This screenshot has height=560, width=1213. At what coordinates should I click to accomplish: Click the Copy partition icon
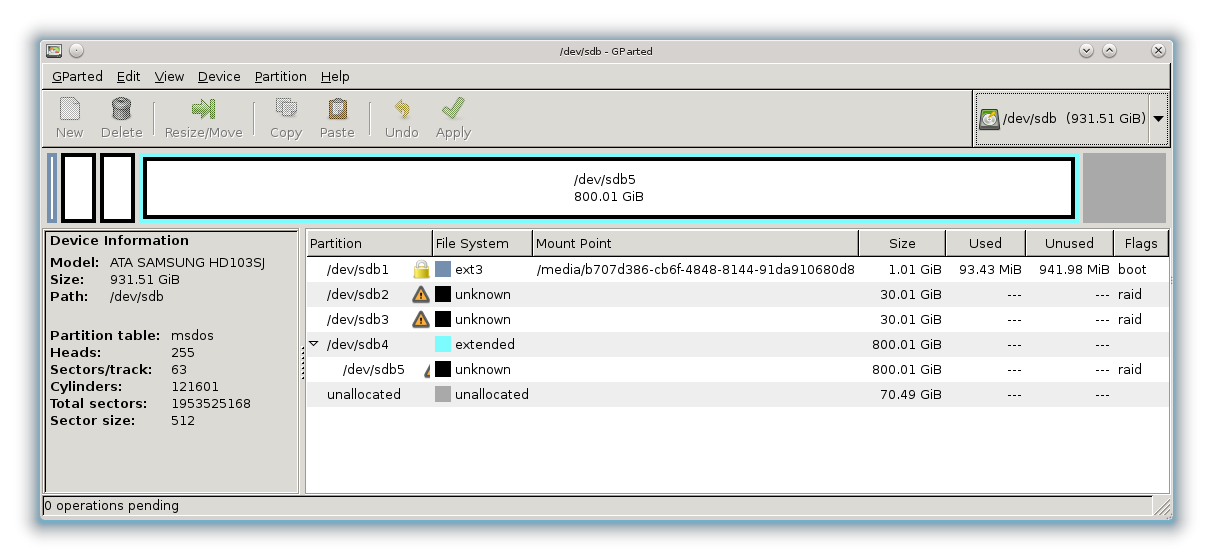click(x=286, y=109)
